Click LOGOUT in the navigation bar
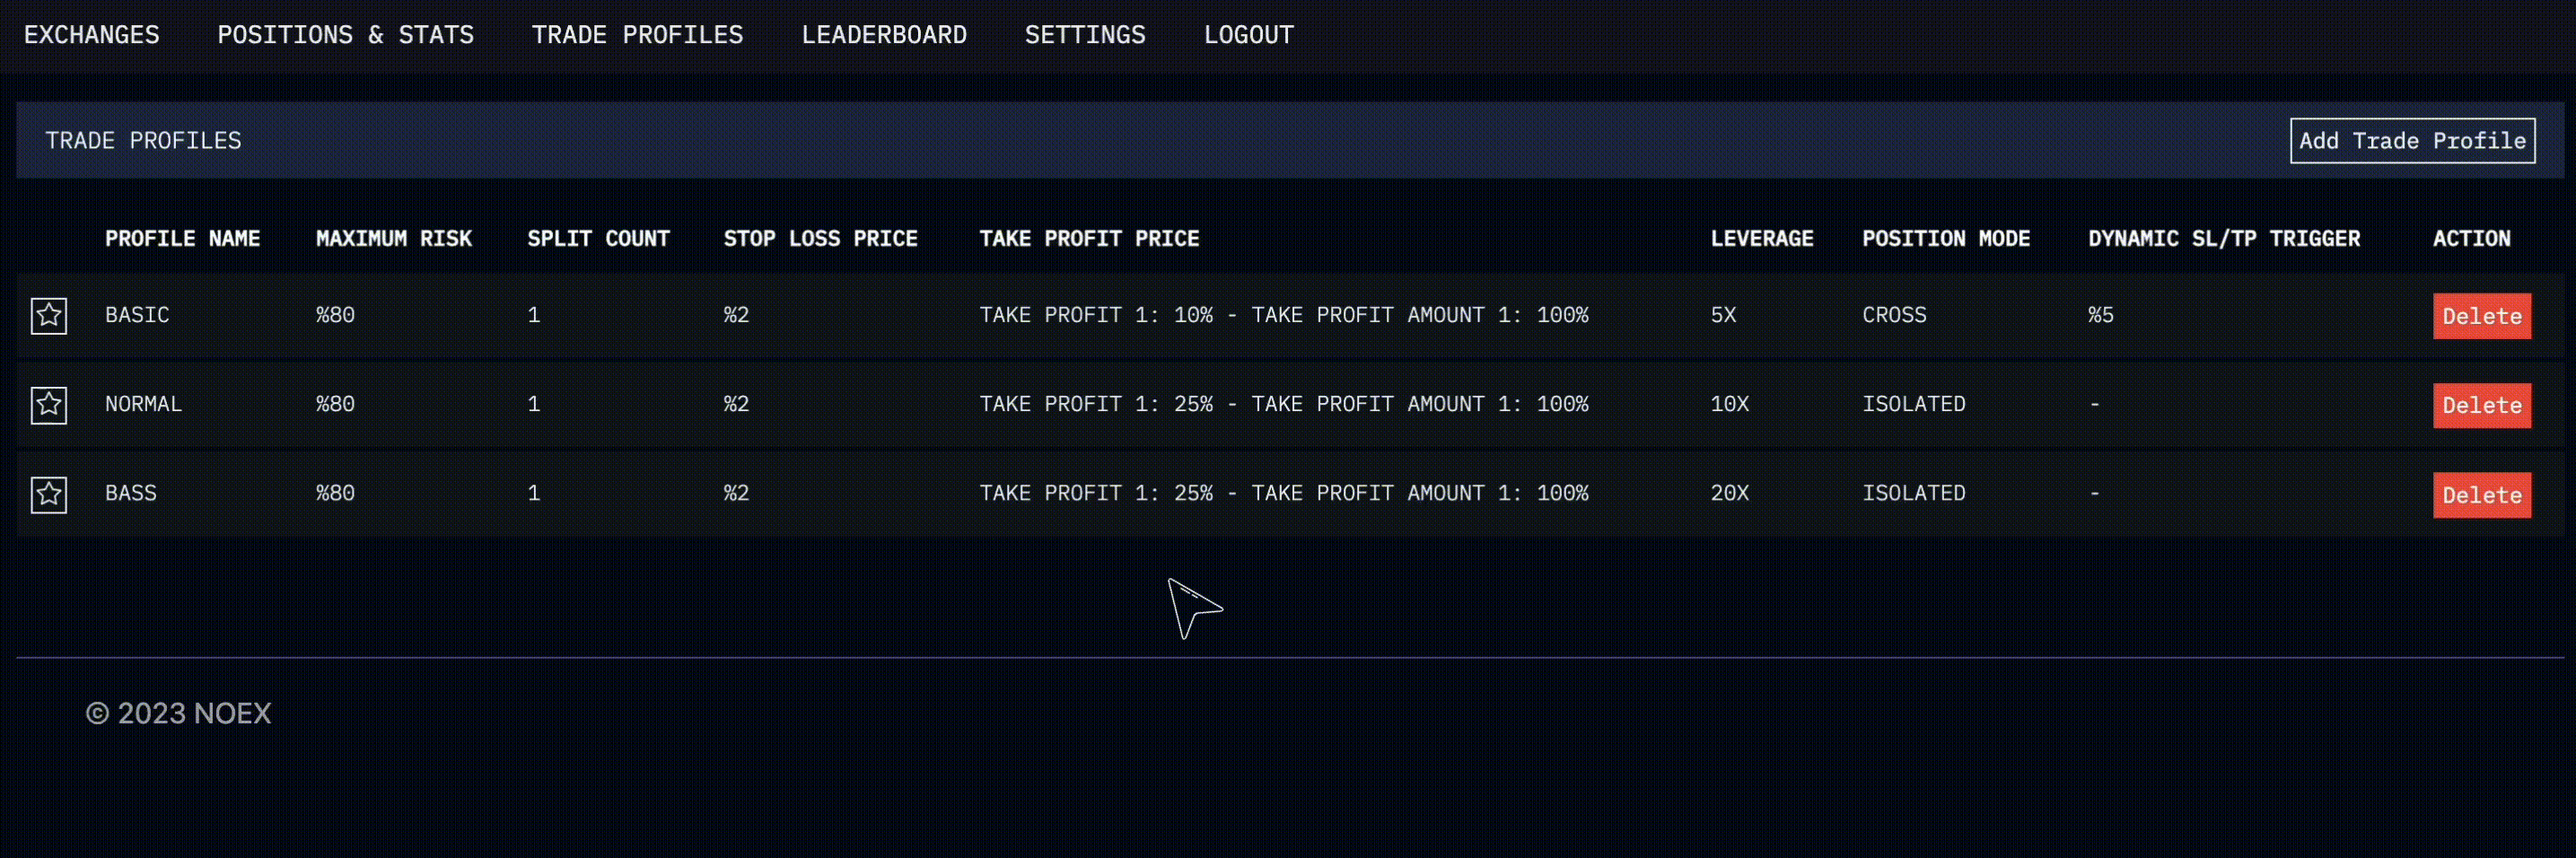This screenshot has height=858, width=2576. pos(1248,35)
